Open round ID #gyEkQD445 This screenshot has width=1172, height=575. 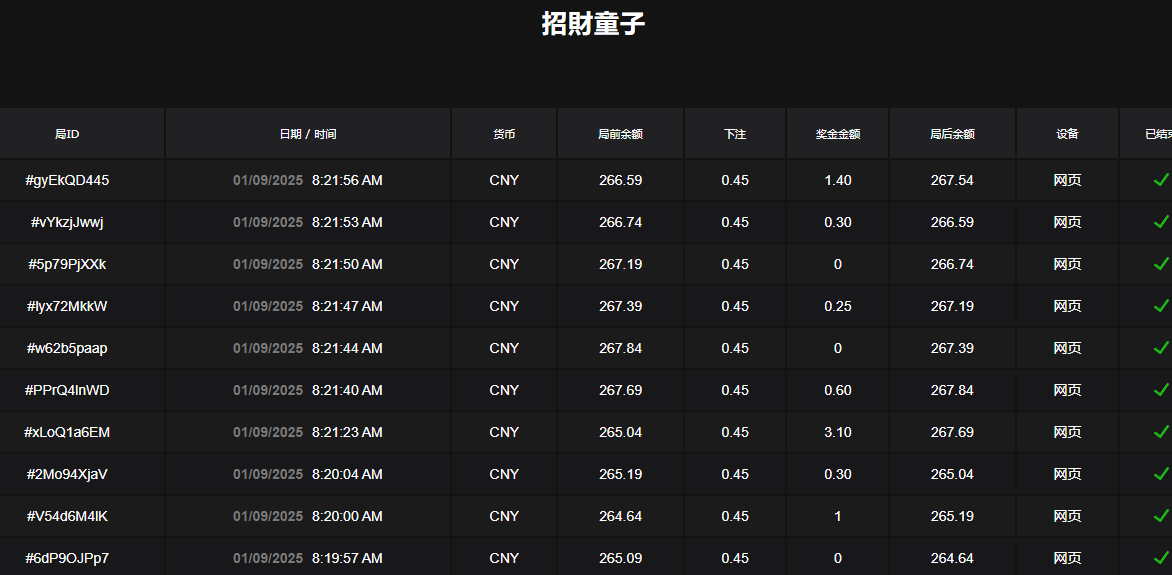(x=67, y=181)
